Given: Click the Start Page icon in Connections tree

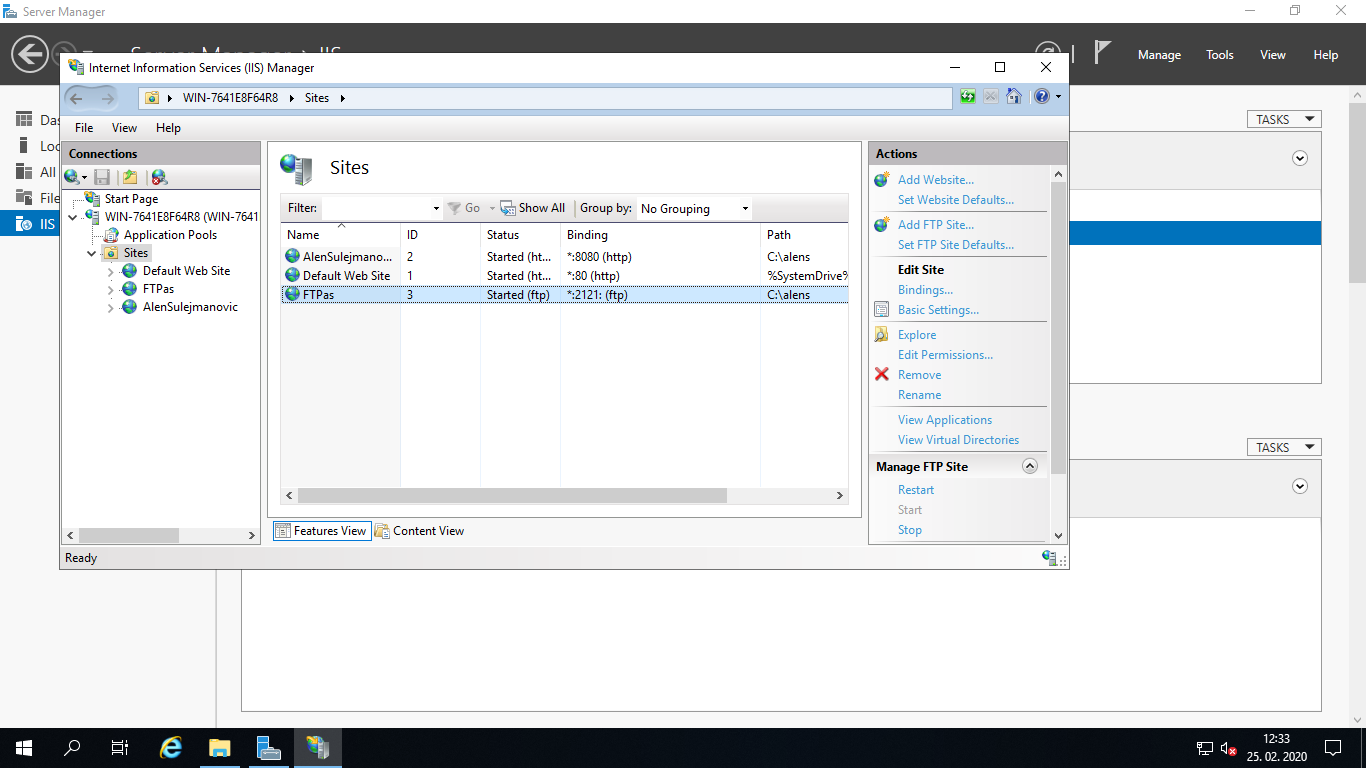Looking at the screenshot, I should point(93,199).
